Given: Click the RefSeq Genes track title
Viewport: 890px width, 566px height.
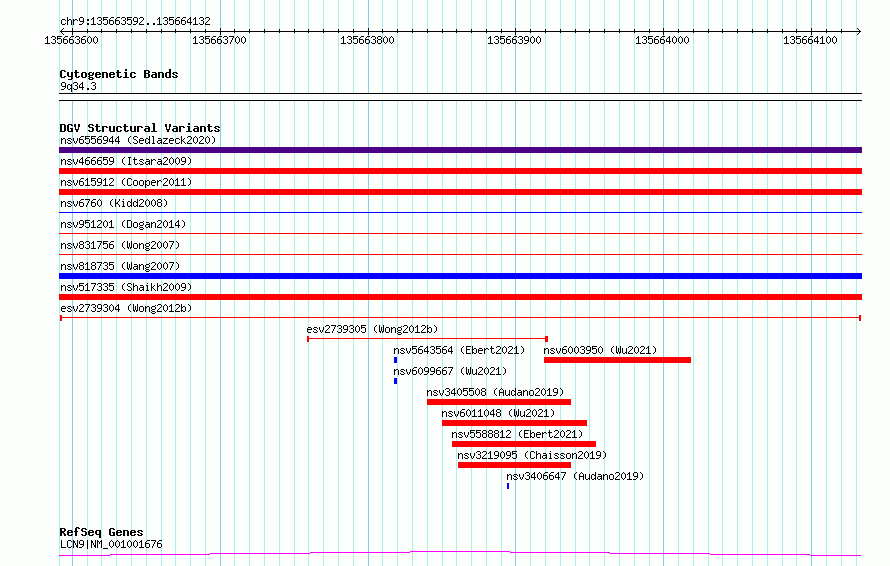Looking at the screenshot, I should (x=101, y=533).
